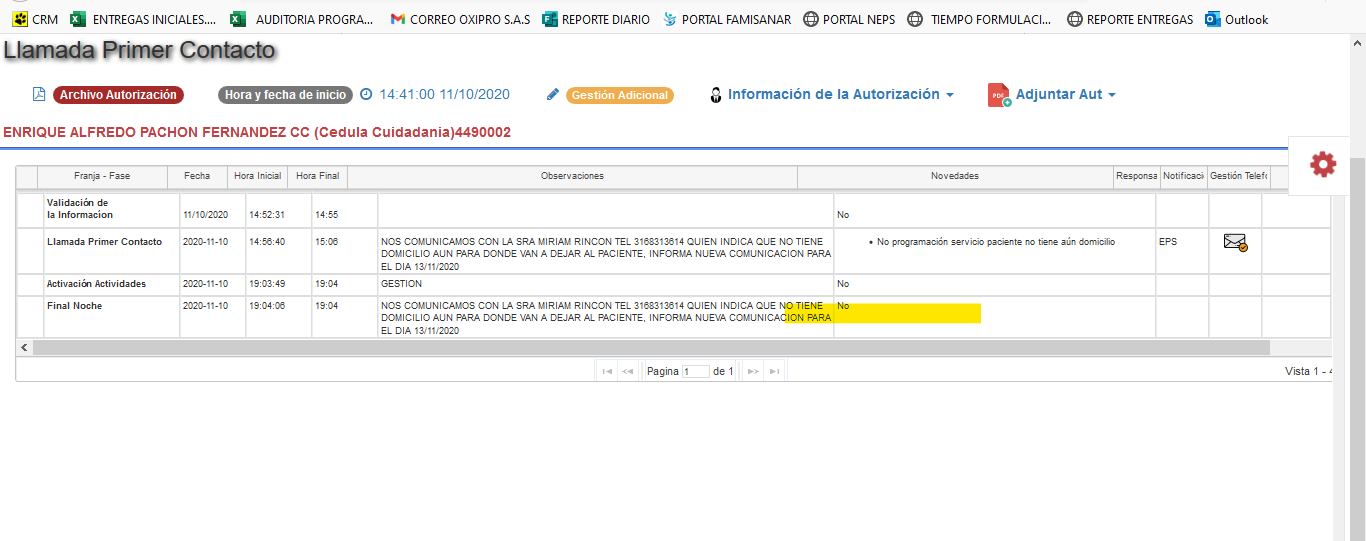Open the Outlook bookmark
Viewport: 1366px width, 541px height.
point(1237,19)
